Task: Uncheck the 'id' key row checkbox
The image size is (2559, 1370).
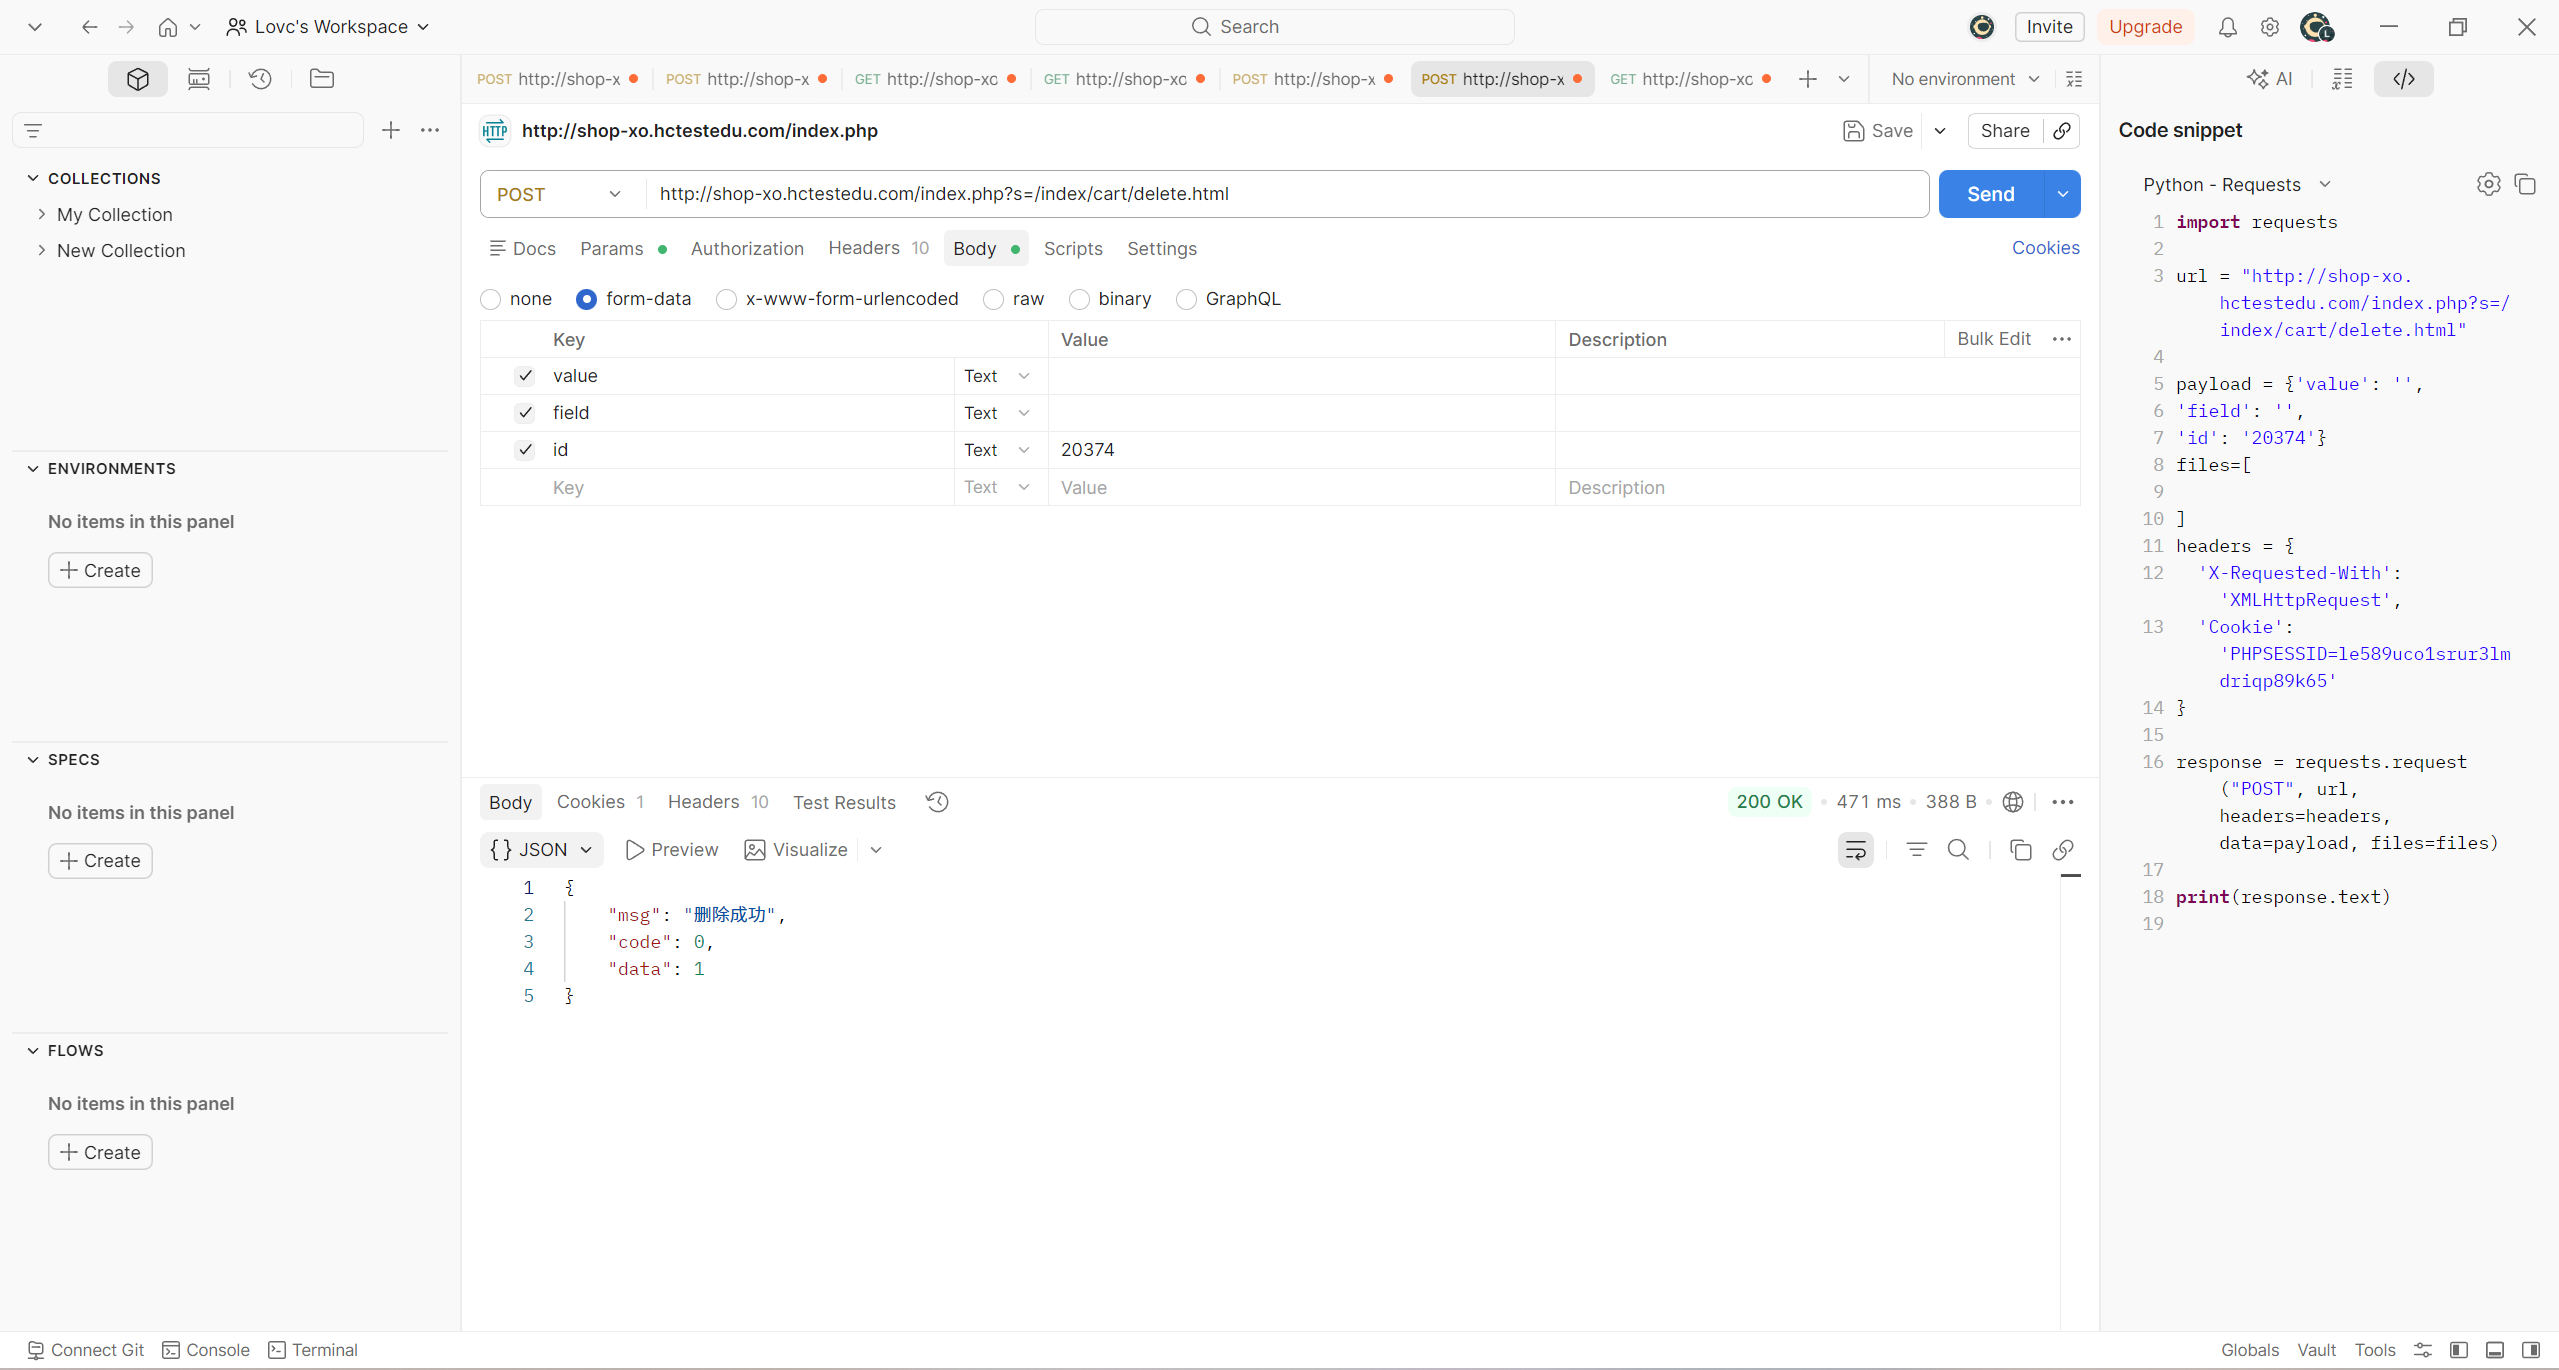Action: tap(525, 450)
